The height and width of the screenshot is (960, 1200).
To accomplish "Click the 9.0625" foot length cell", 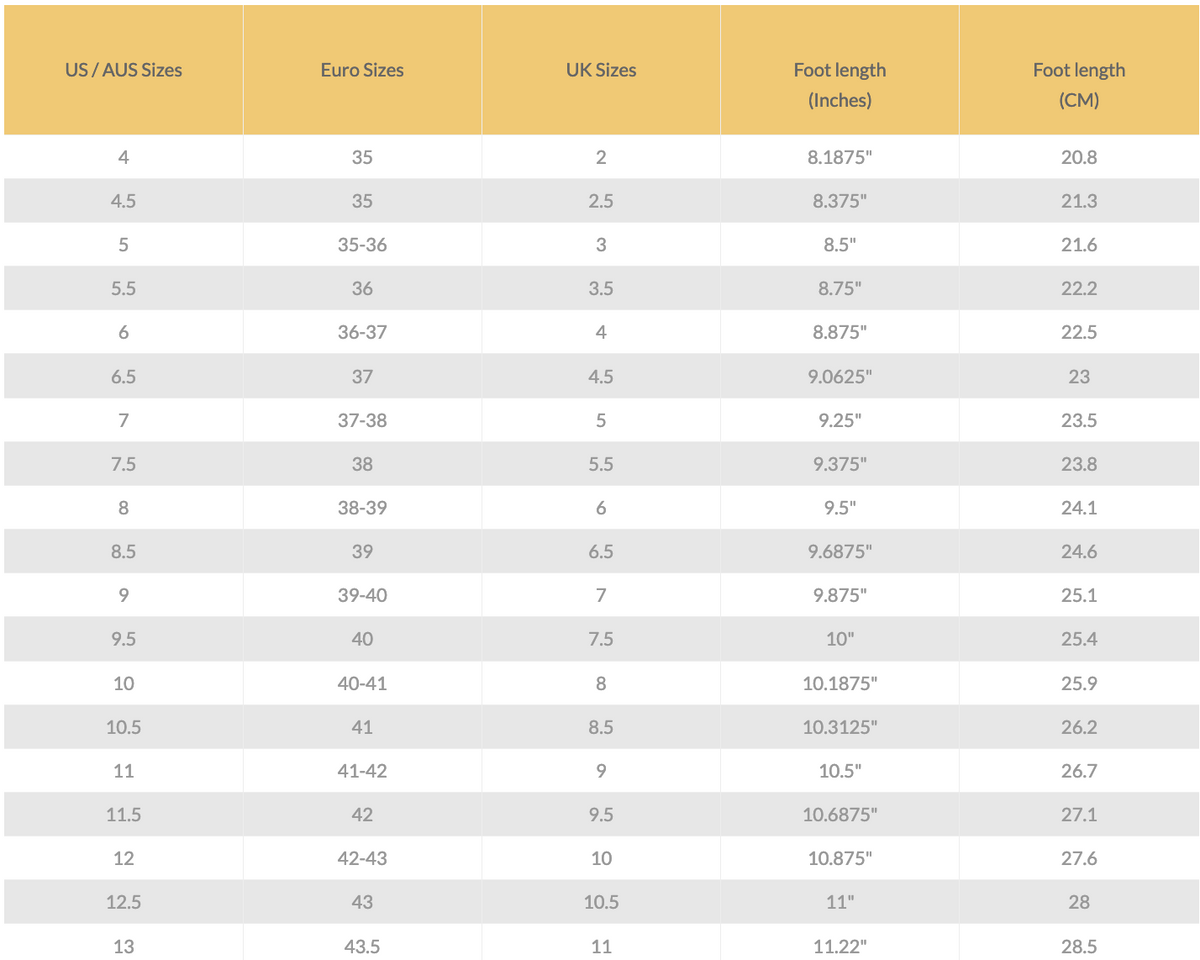I will point(840,376).
